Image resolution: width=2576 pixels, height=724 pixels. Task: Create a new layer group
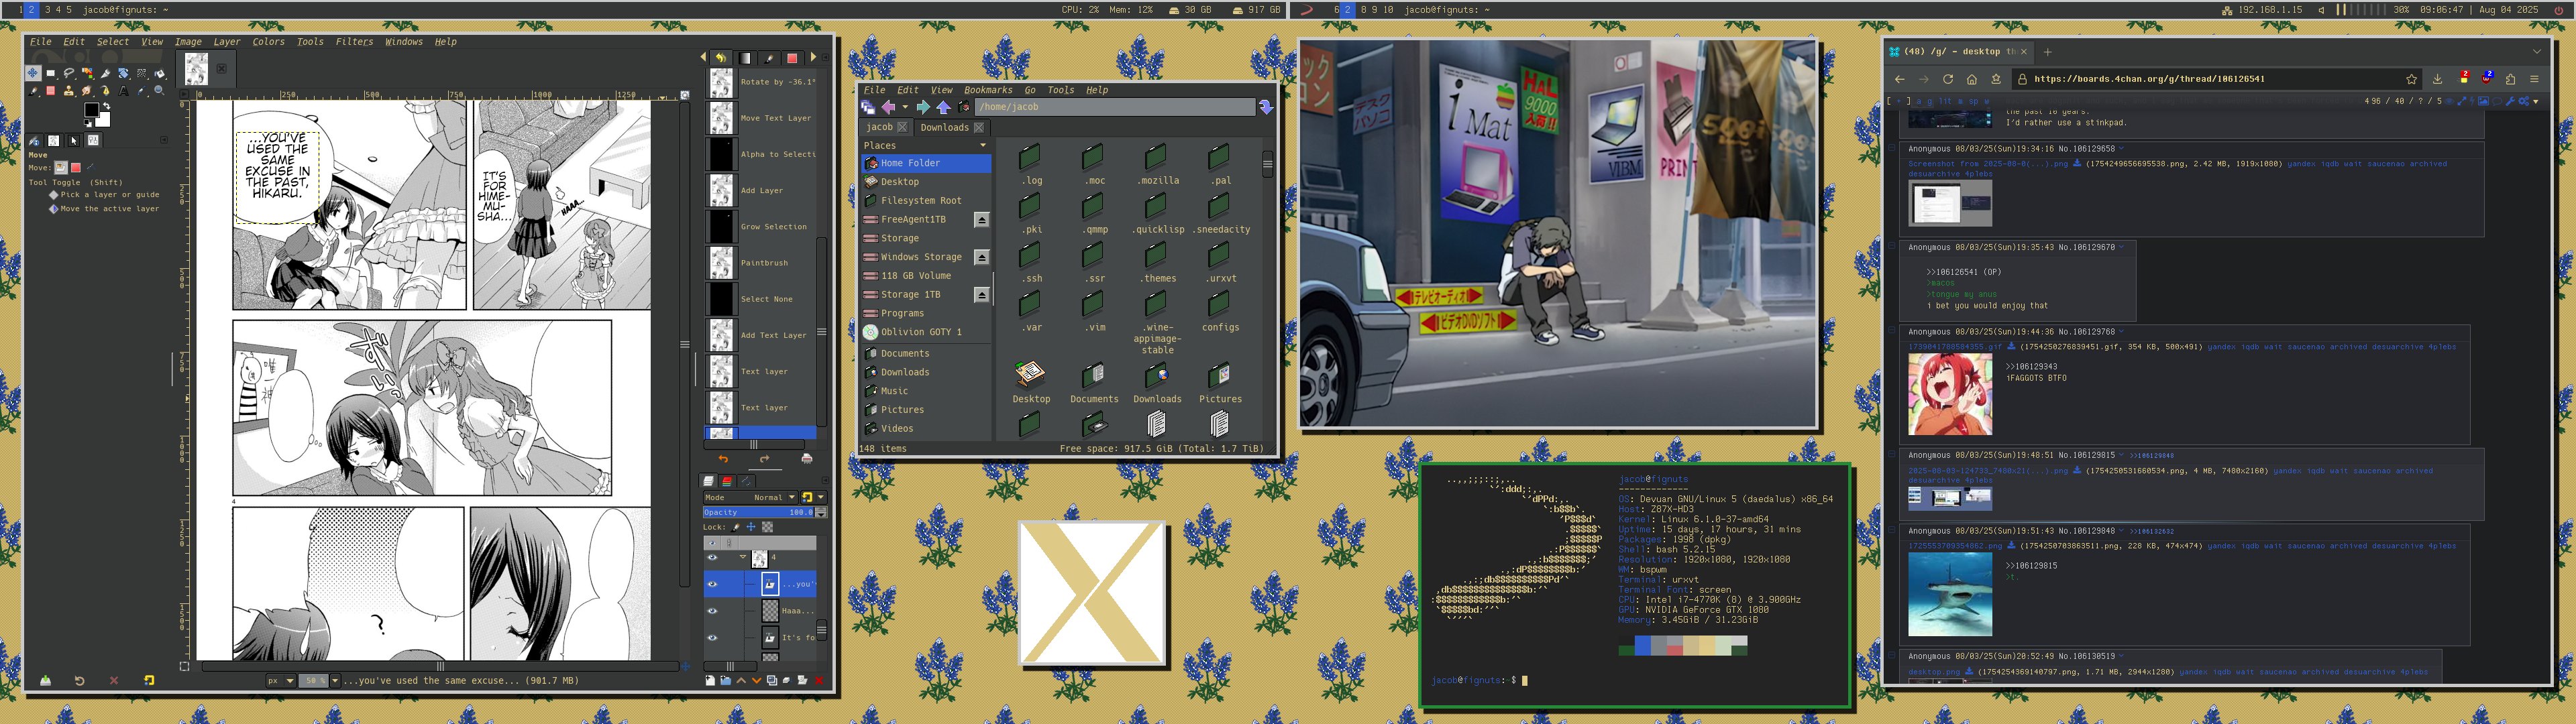[726, 680]
